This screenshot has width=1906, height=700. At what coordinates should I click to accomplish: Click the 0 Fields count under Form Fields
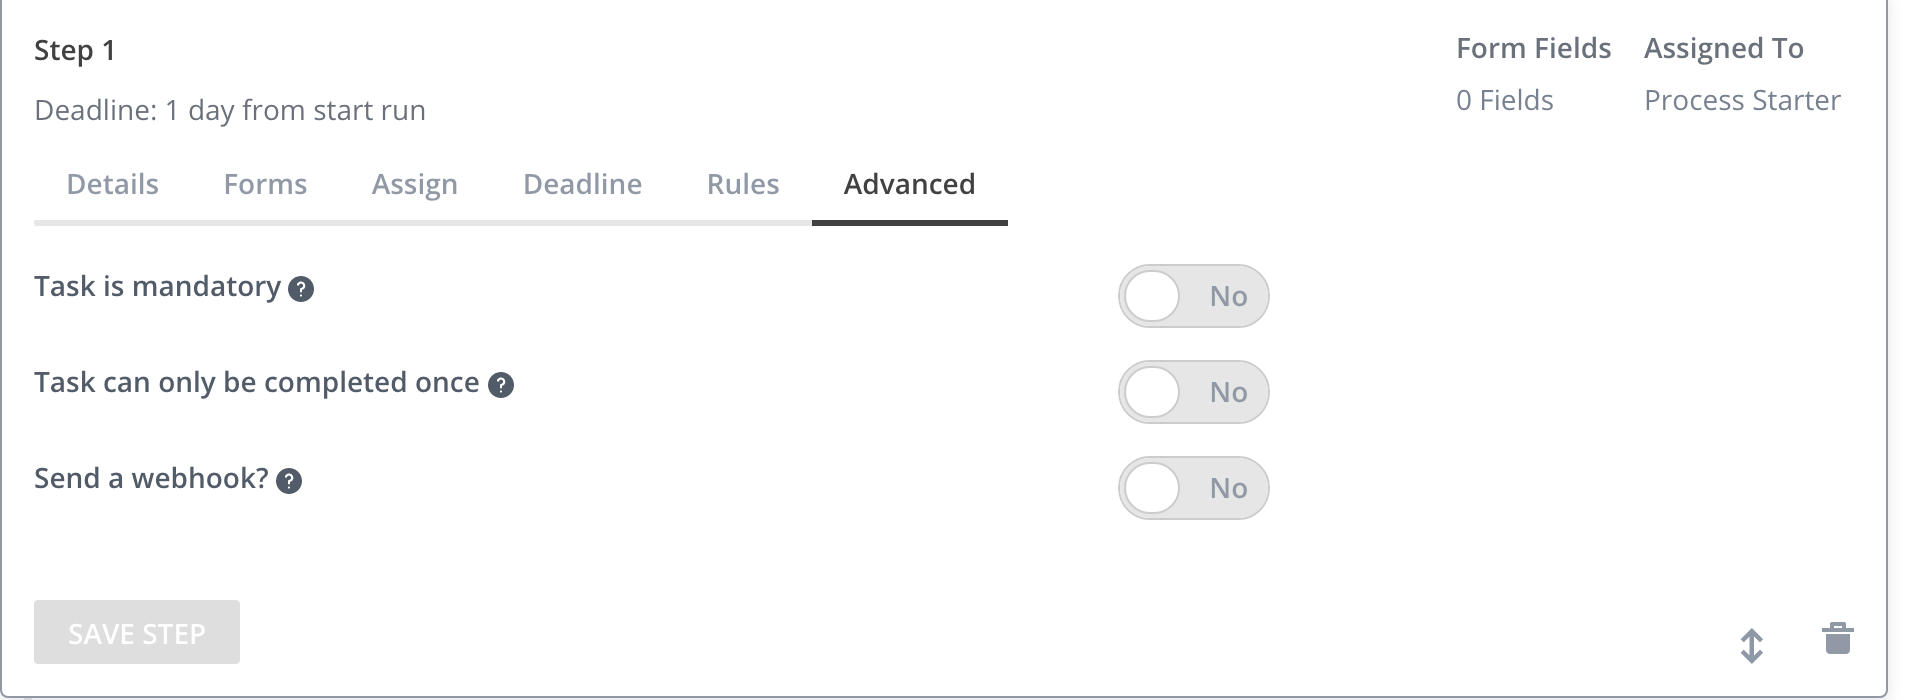point(1504,100)
